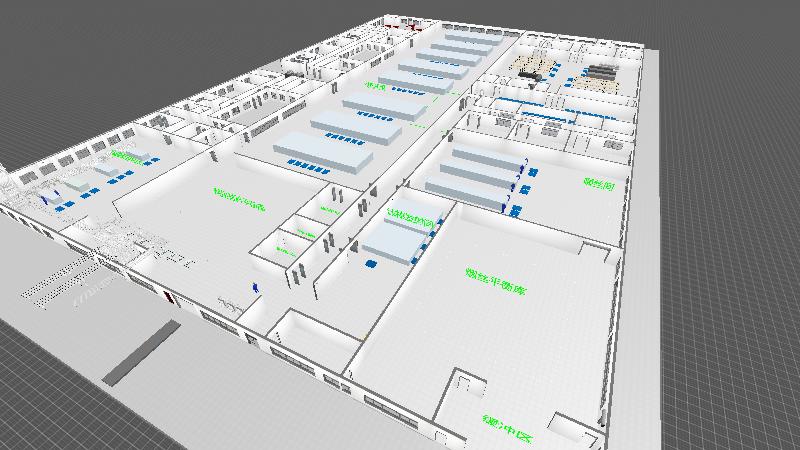This screenshot has height=450, width=800.
Task: Click the lone blue box beside lower-center machine
Action: pyautogui.click(x=372, y=265)
